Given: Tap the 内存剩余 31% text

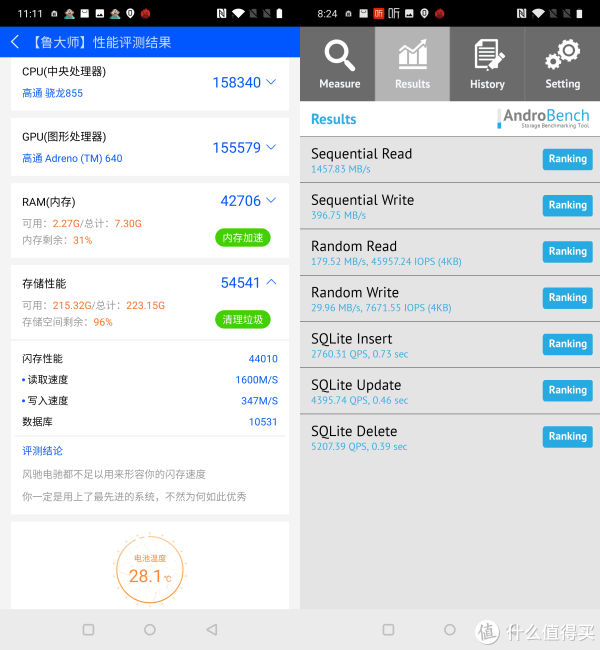Looking at the screenshot, I should pos(57,240).
